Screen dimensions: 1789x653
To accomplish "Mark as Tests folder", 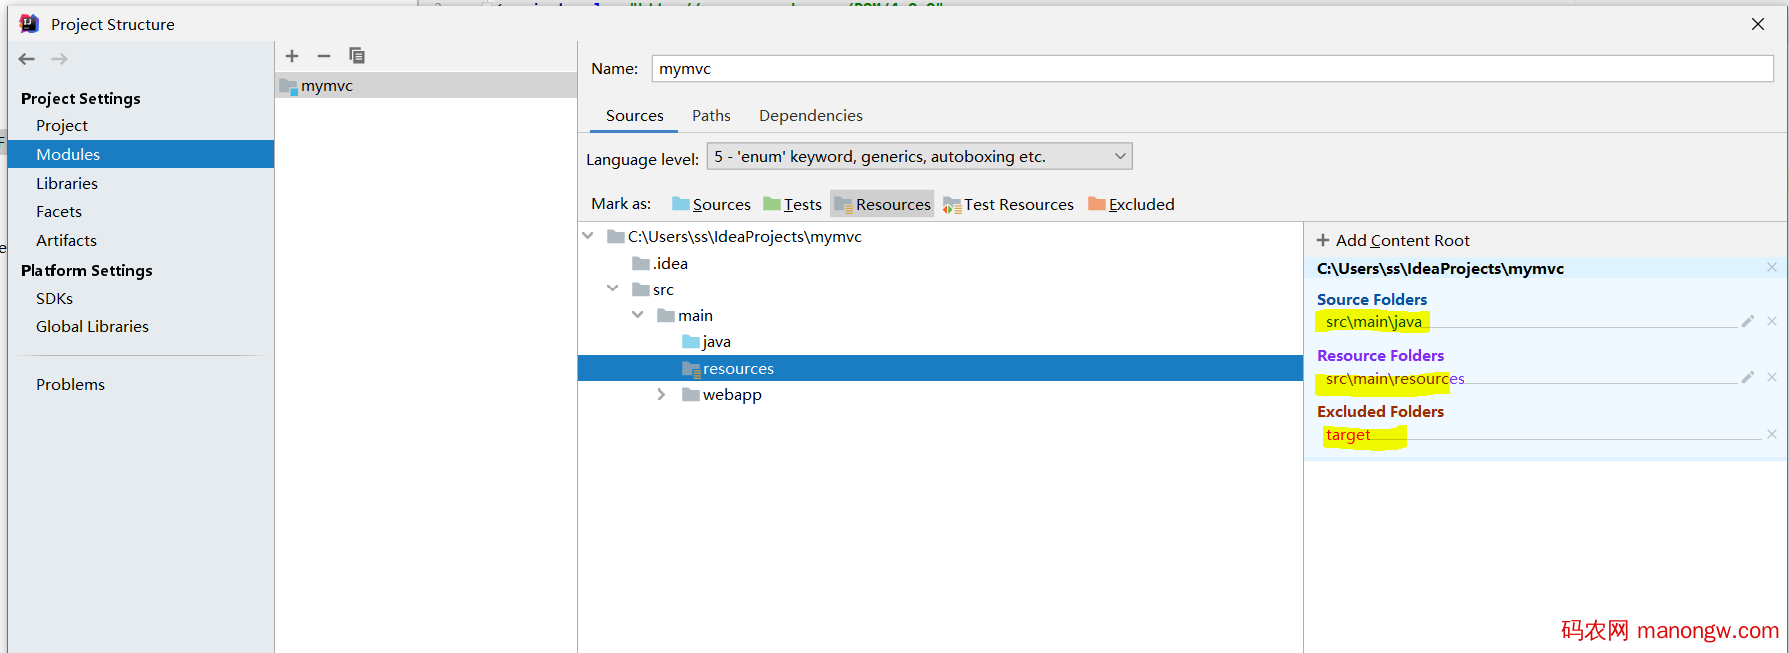I will (x=792, y=204).
